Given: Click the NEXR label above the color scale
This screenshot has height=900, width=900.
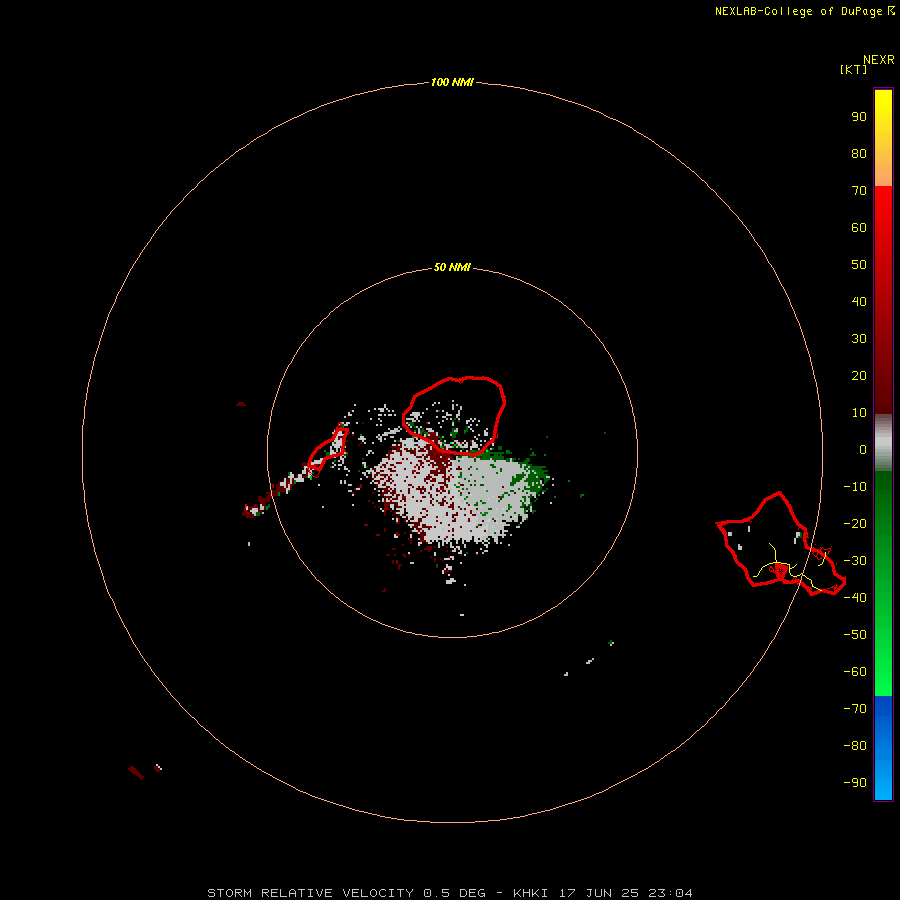Looking at the screenshot, I should point(878,60).
